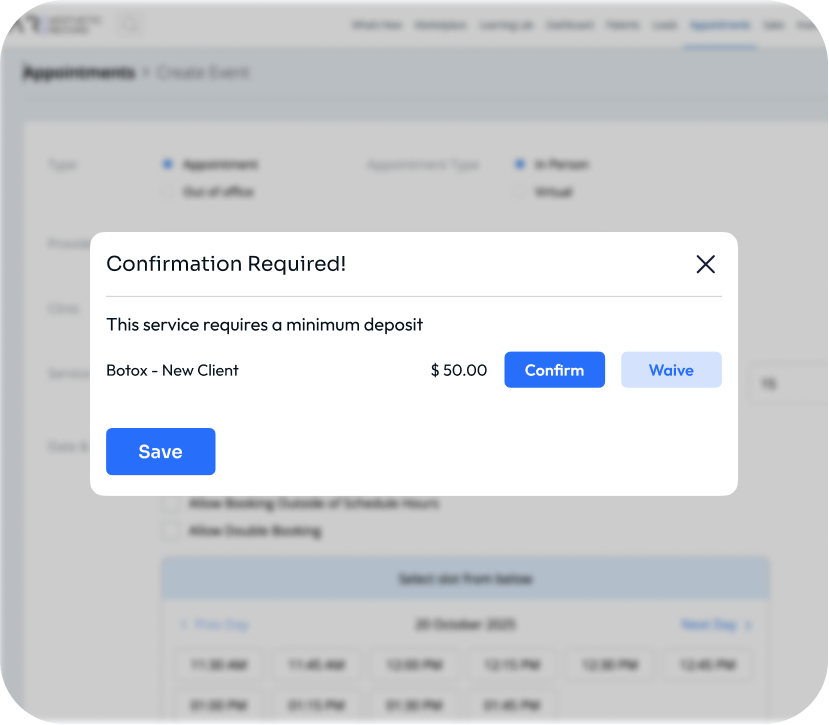Choose the Virtual appointment type
Viewport: 829px width, 725px height.
(519, 191)
